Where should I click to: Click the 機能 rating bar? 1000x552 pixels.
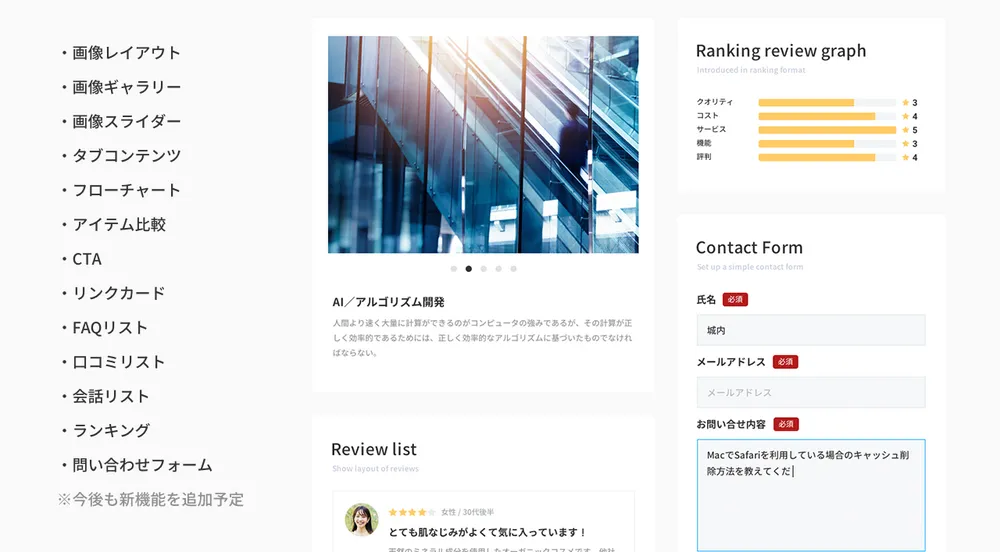(x=827, y=143)
